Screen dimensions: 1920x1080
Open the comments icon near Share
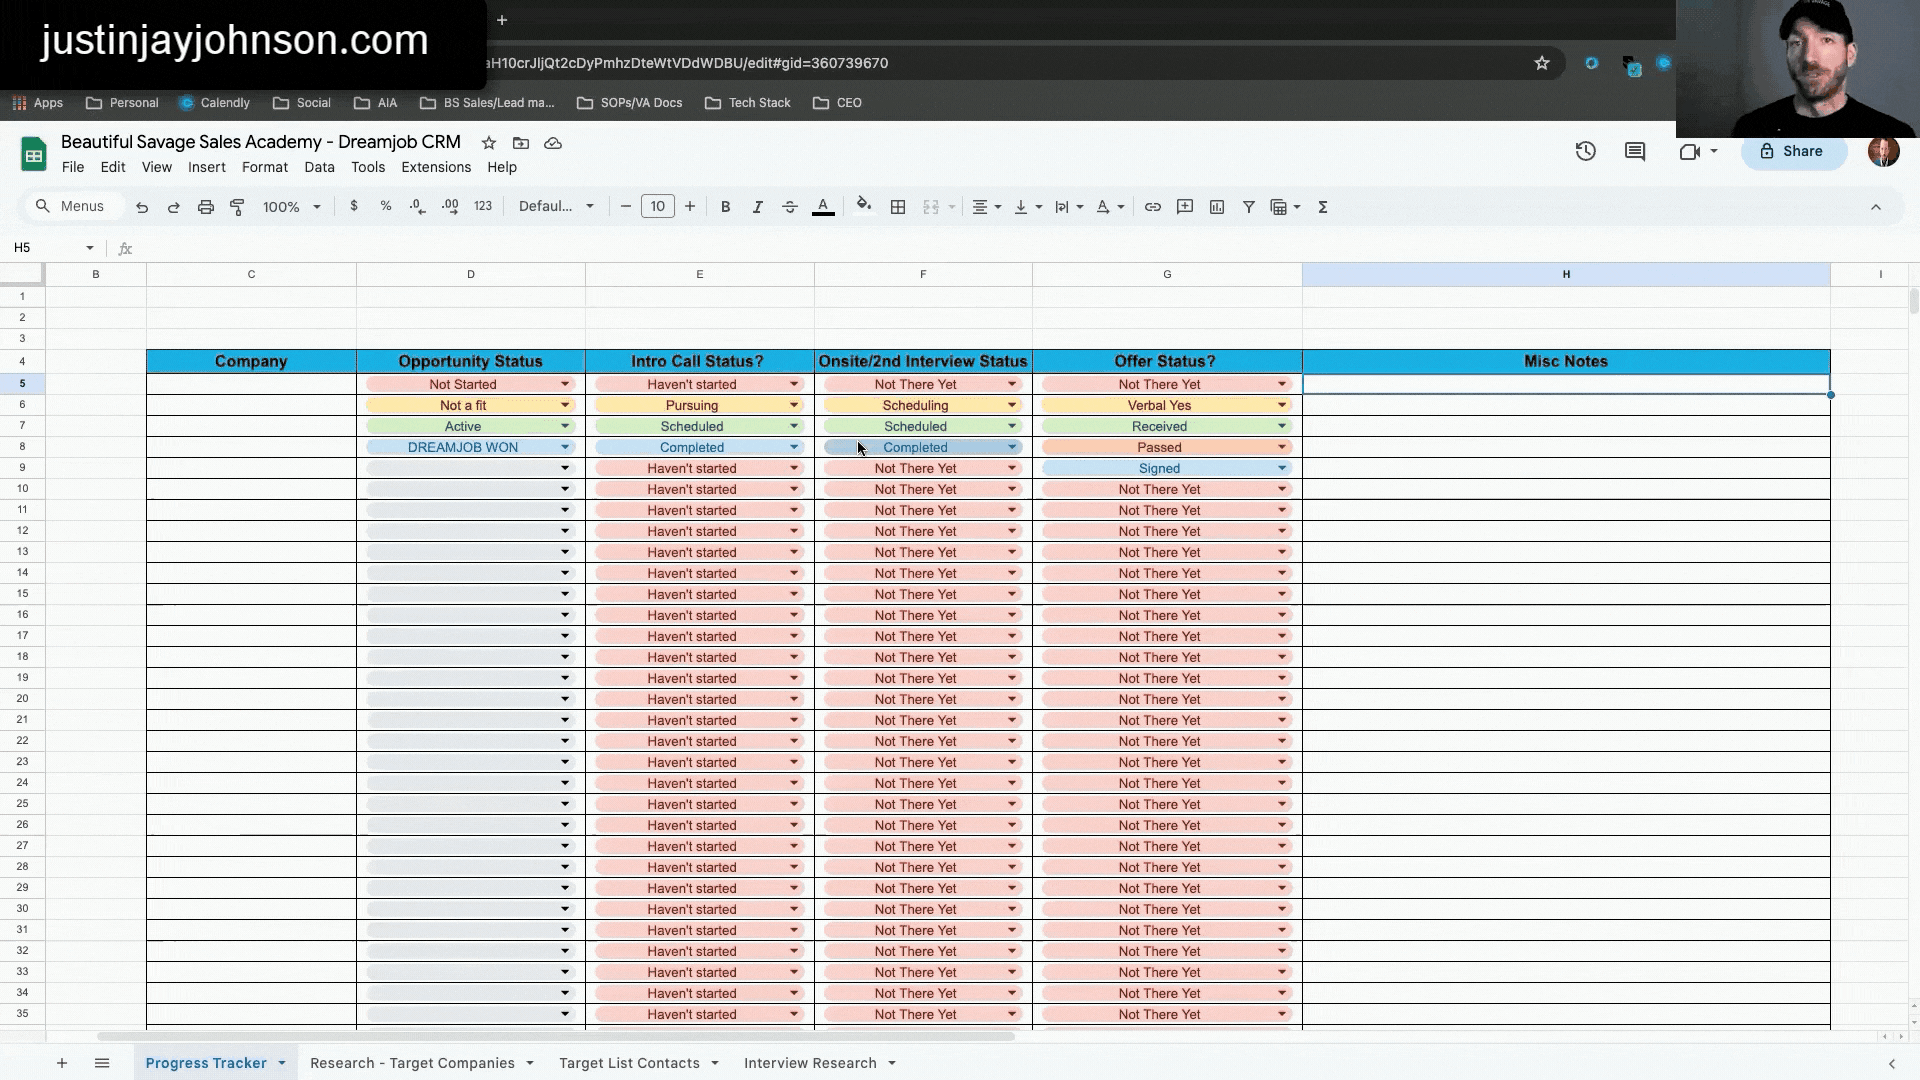pos(1635,151)
